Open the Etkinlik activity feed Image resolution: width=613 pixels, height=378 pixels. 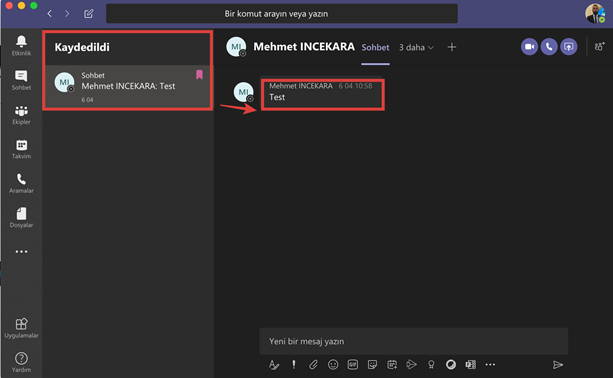pyautogui.click(x=21, y=45)
